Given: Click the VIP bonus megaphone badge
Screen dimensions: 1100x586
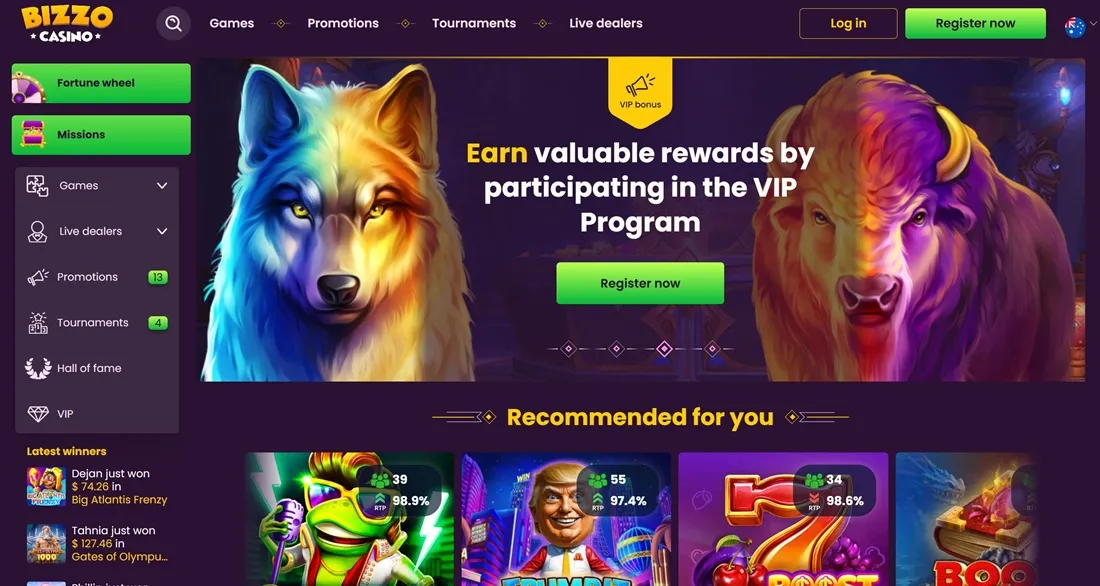Looking at the screenshot, I should coord(640,93).
